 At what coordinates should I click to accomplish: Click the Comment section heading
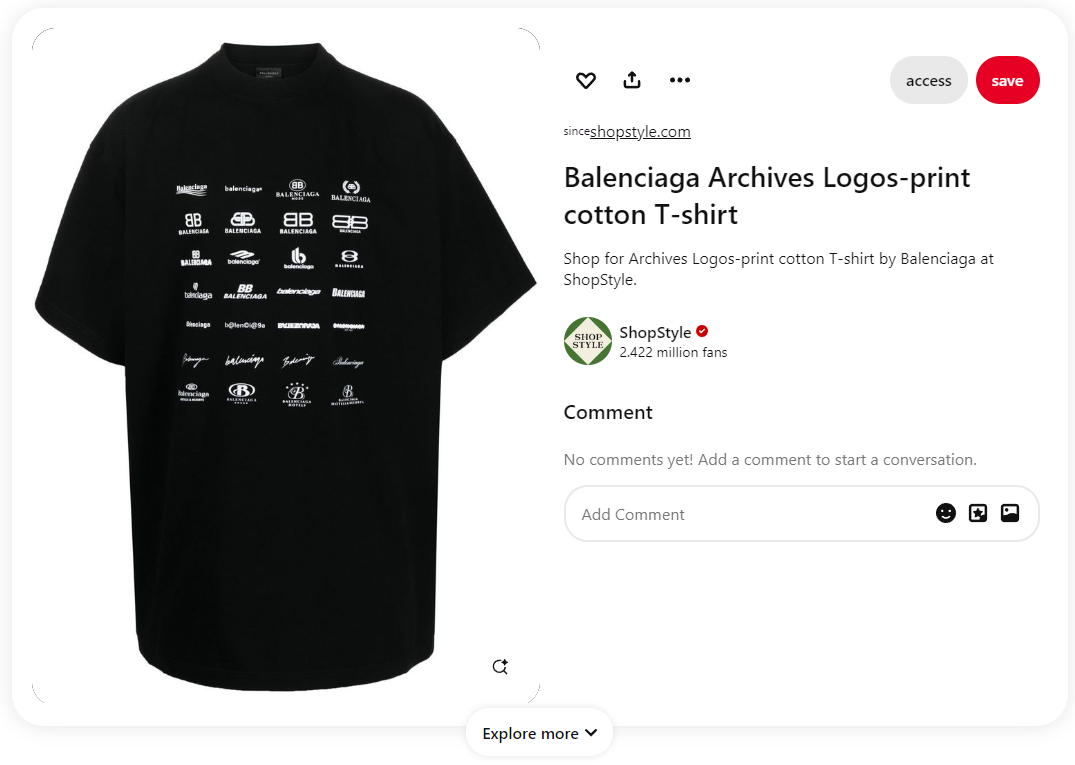click(x=607, y=412)
